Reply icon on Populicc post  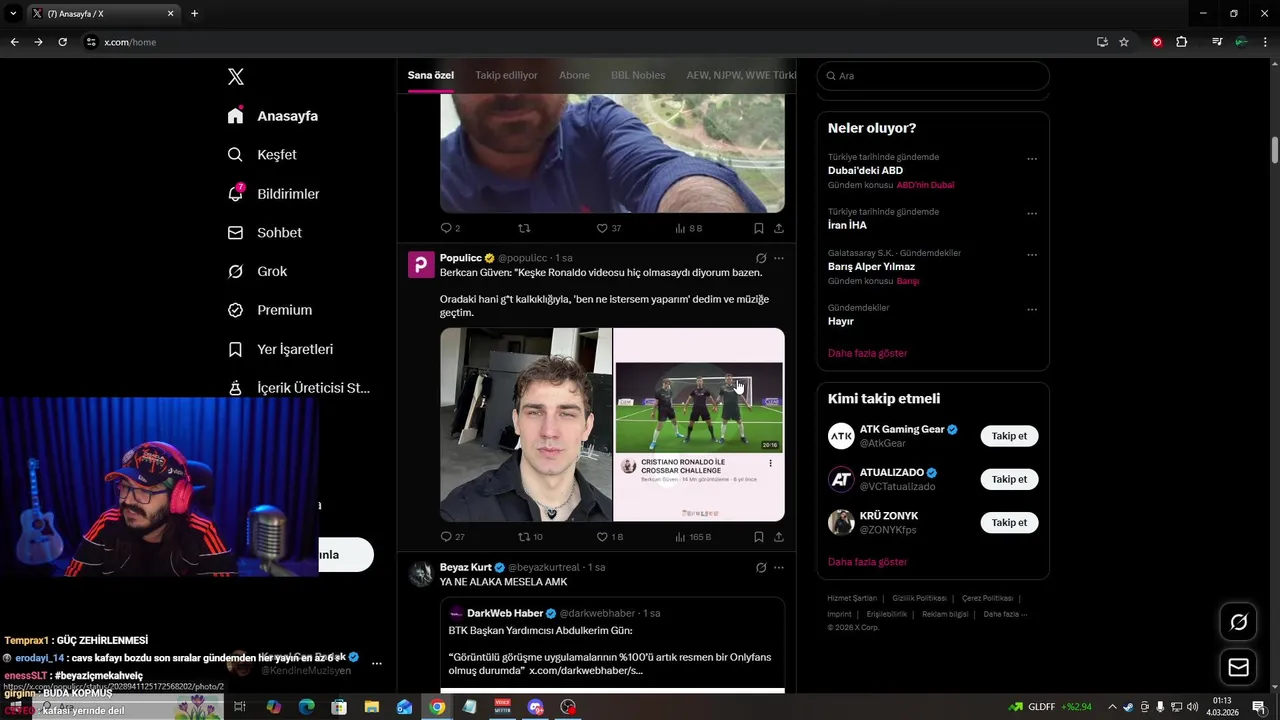coord(446,537)
